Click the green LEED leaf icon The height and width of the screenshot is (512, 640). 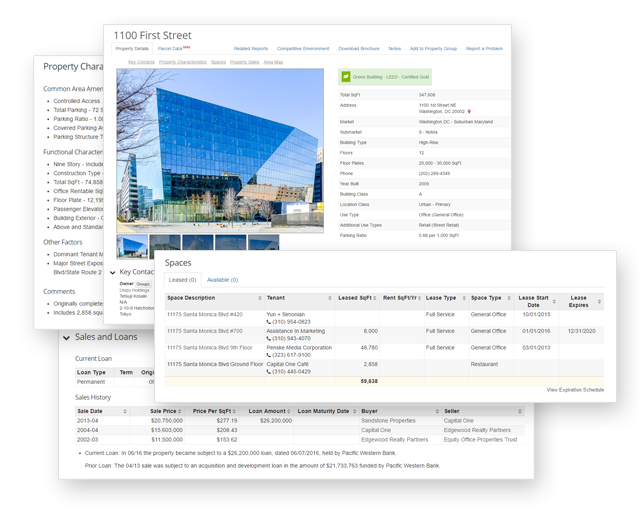[x=346, y=76]
